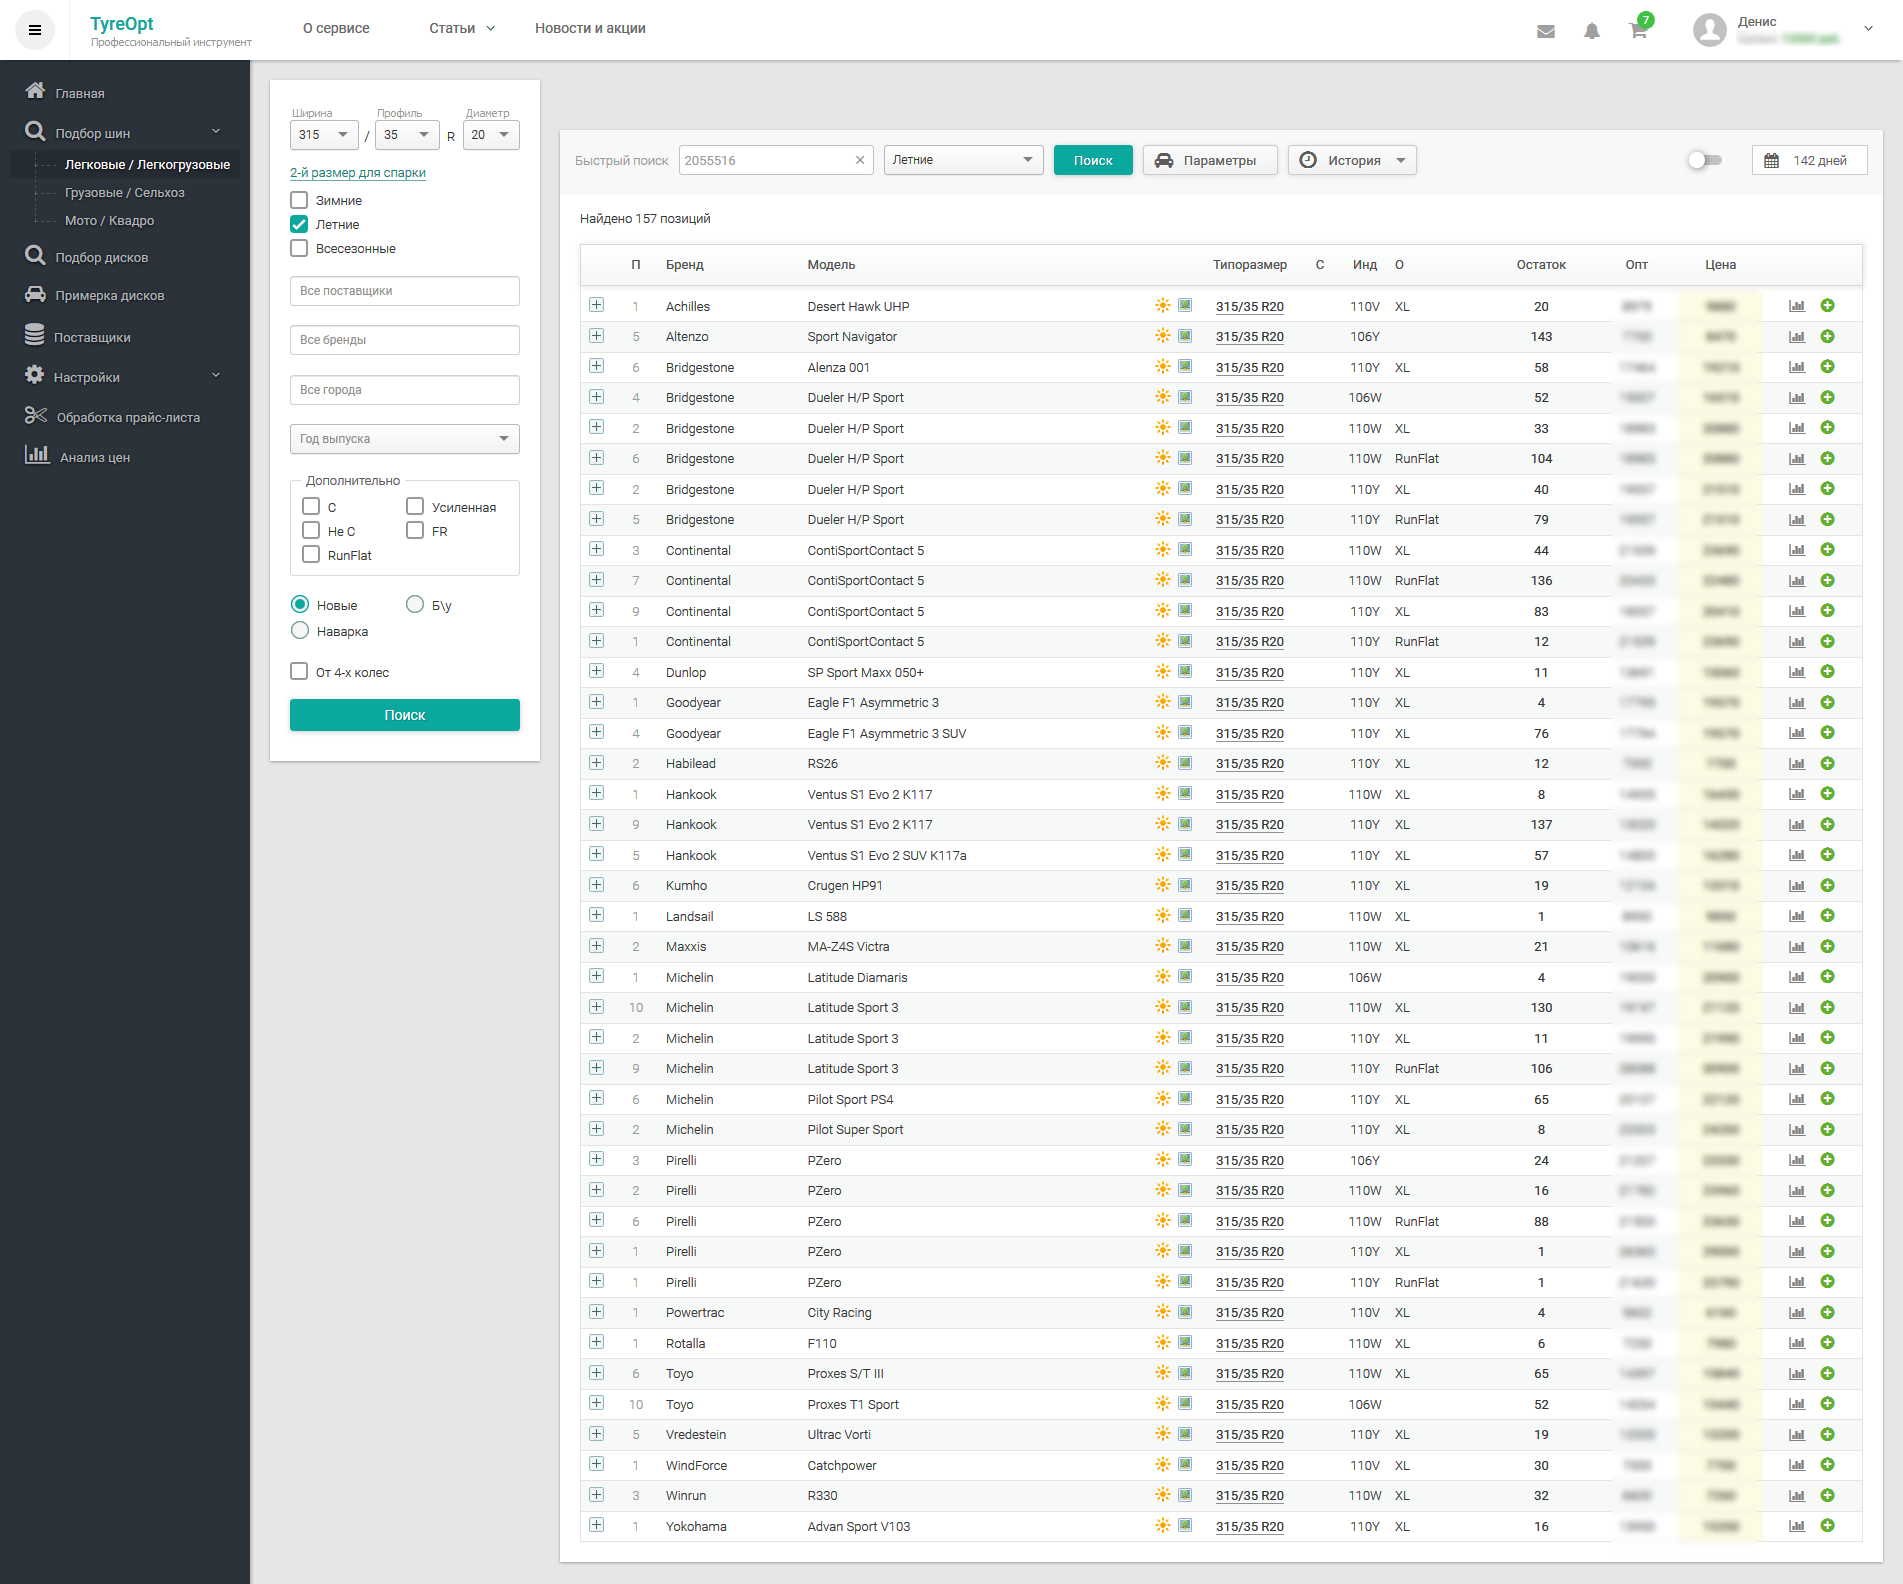Open Примерка дисков in the sidebar
1903x1584 pixels.
pyautogui.click(x=110, y=296)
